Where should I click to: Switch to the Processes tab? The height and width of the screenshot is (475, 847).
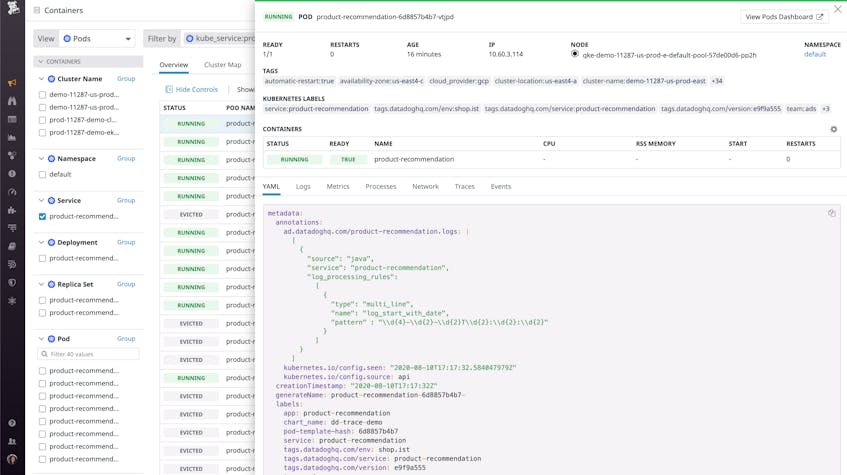pyautogui.click(x=381, y=186)
